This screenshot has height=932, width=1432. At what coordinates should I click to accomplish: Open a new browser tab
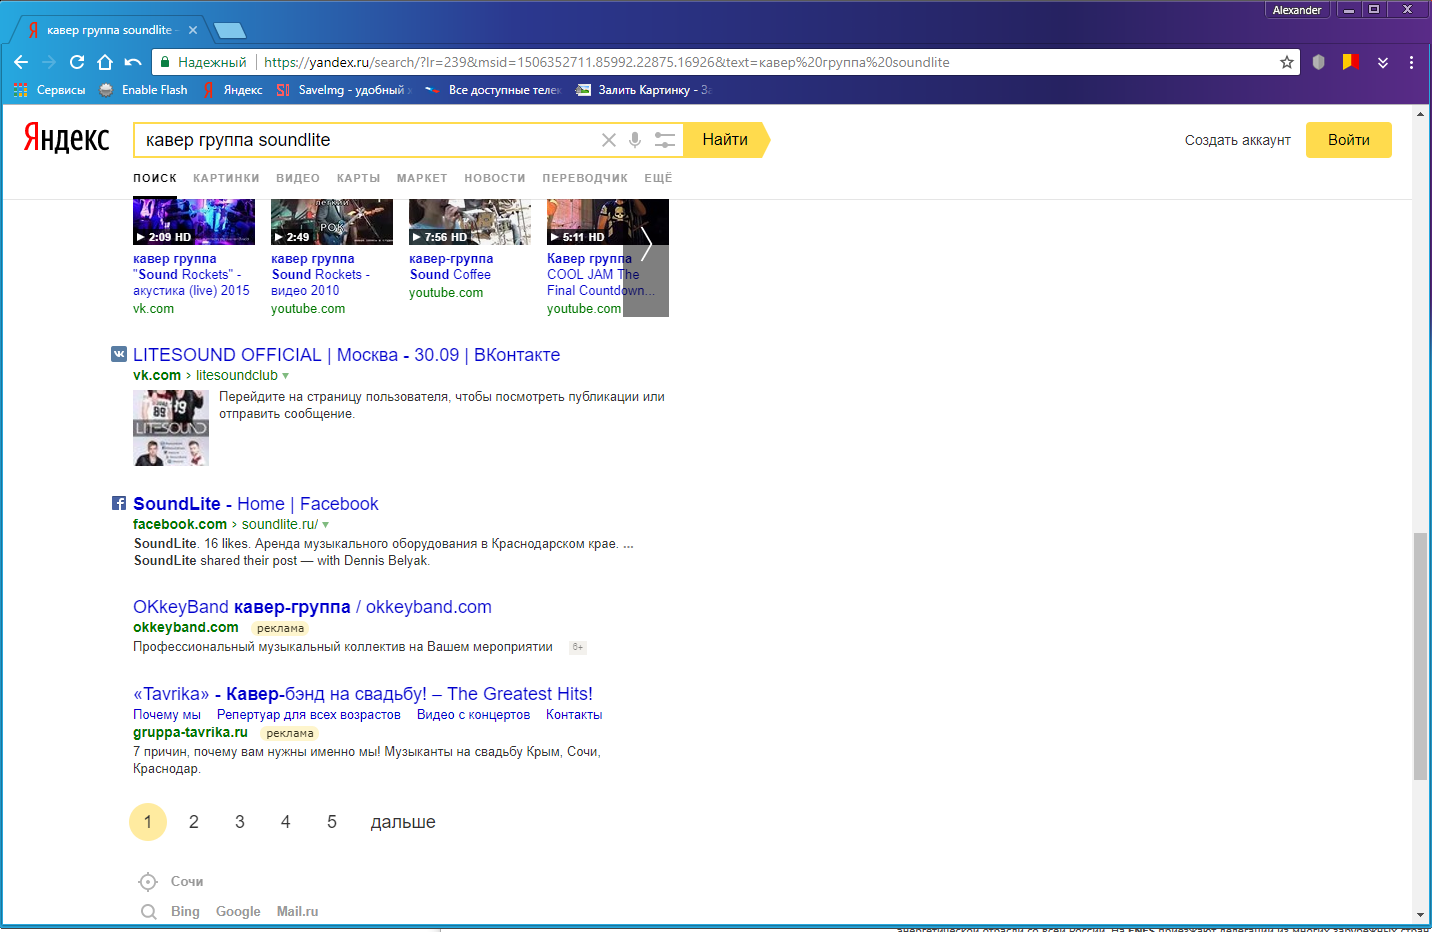[x=230, y=30]
